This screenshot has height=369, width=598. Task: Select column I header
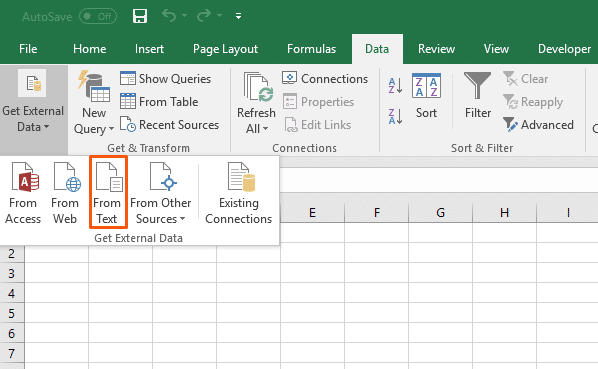click(567, 212)
